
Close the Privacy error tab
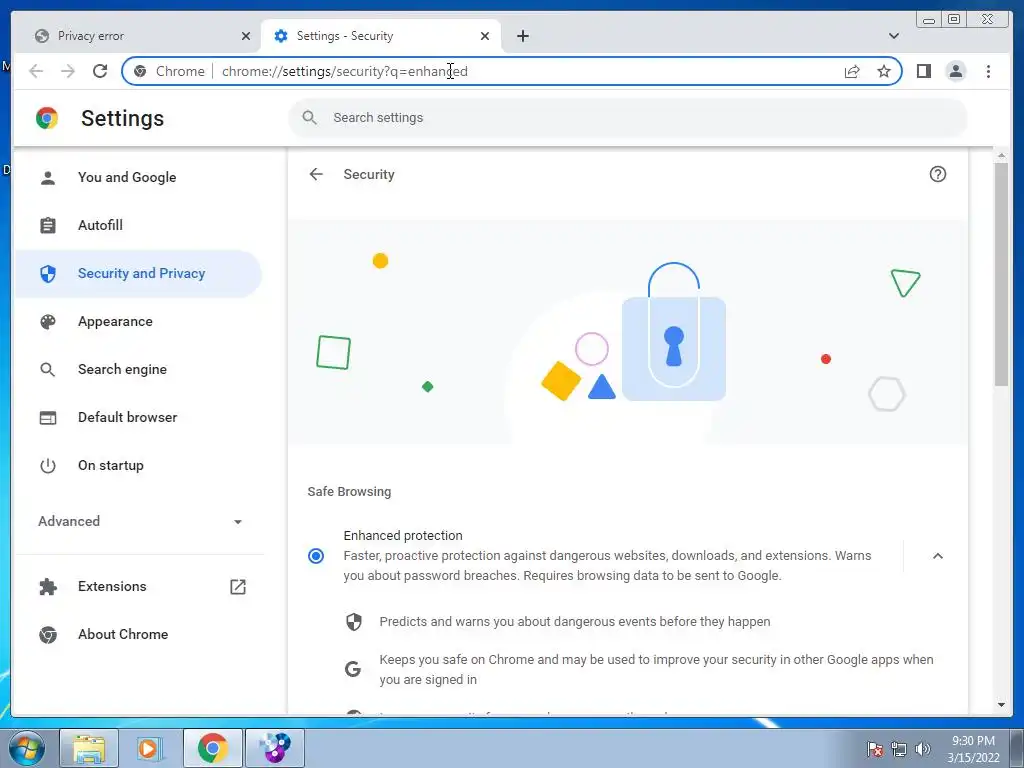click(246, 36)
